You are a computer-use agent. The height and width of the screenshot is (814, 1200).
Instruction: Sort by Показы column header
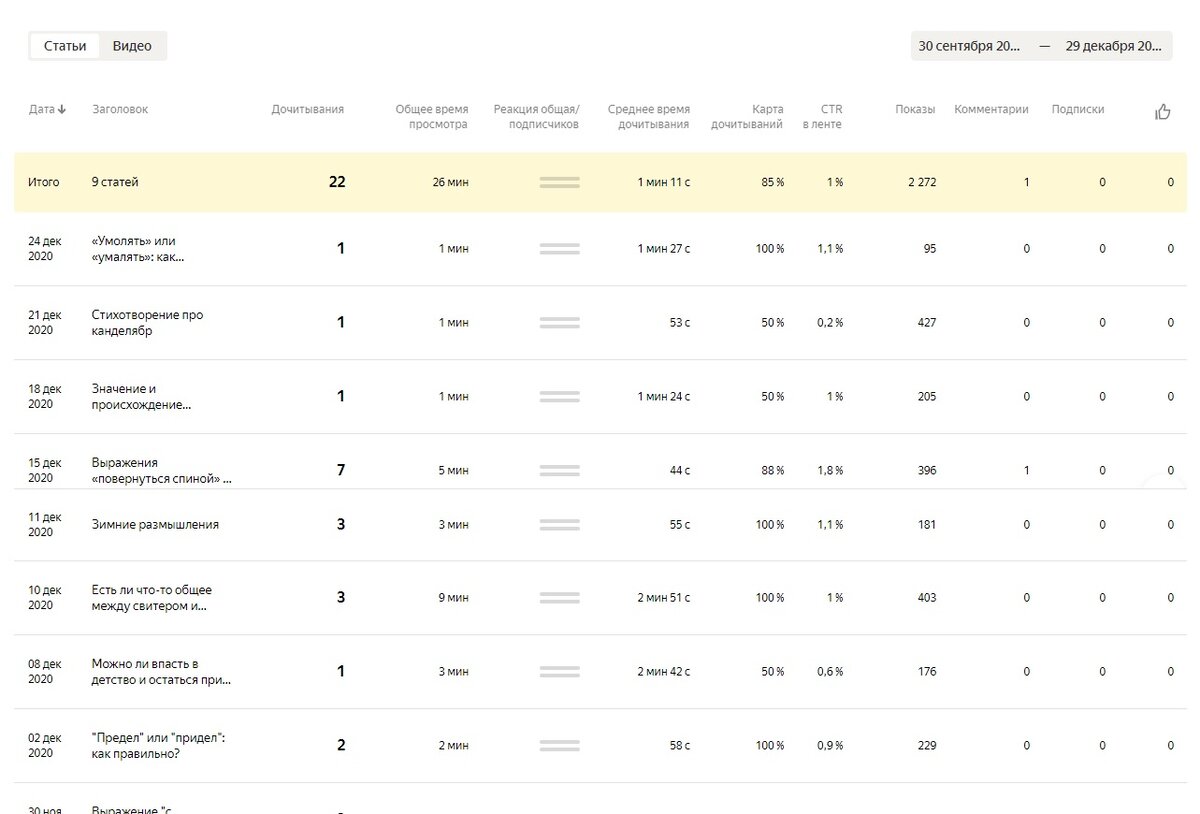[x=915, y=110]
